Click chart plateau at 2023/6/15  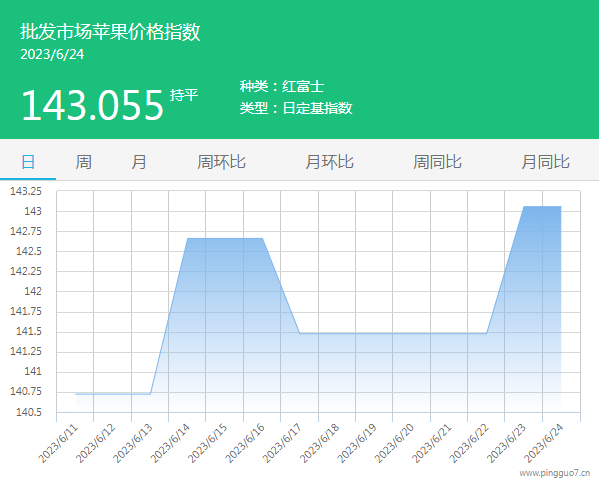point(225,239)
